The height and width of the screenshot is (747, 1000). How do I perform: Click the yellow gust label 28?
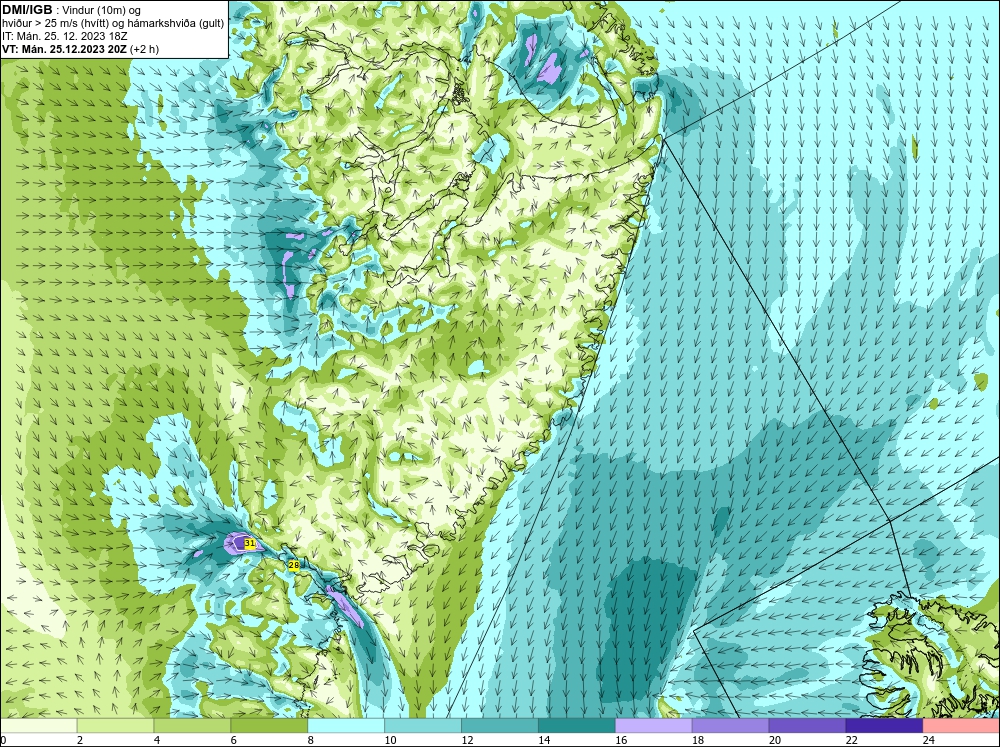[x=294, y=565]
